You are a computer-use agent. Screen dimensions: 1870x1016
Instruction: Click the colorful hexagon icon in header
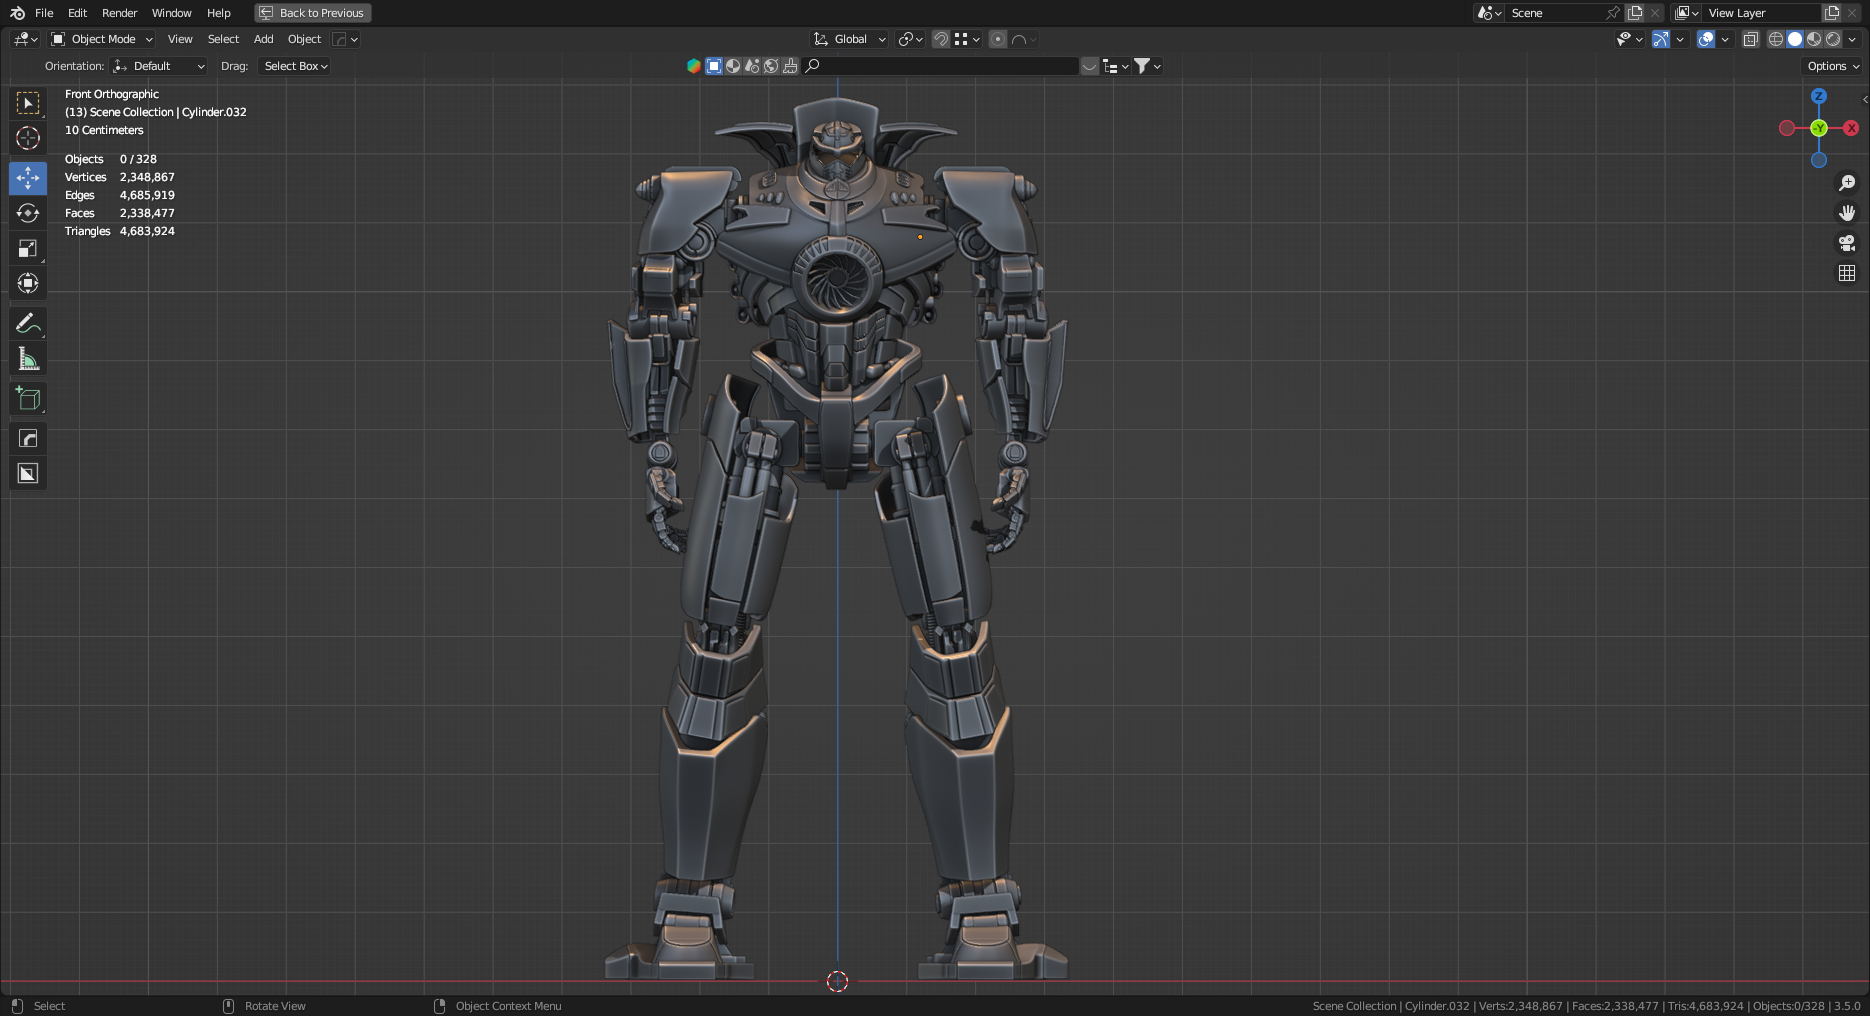point(694,66)
